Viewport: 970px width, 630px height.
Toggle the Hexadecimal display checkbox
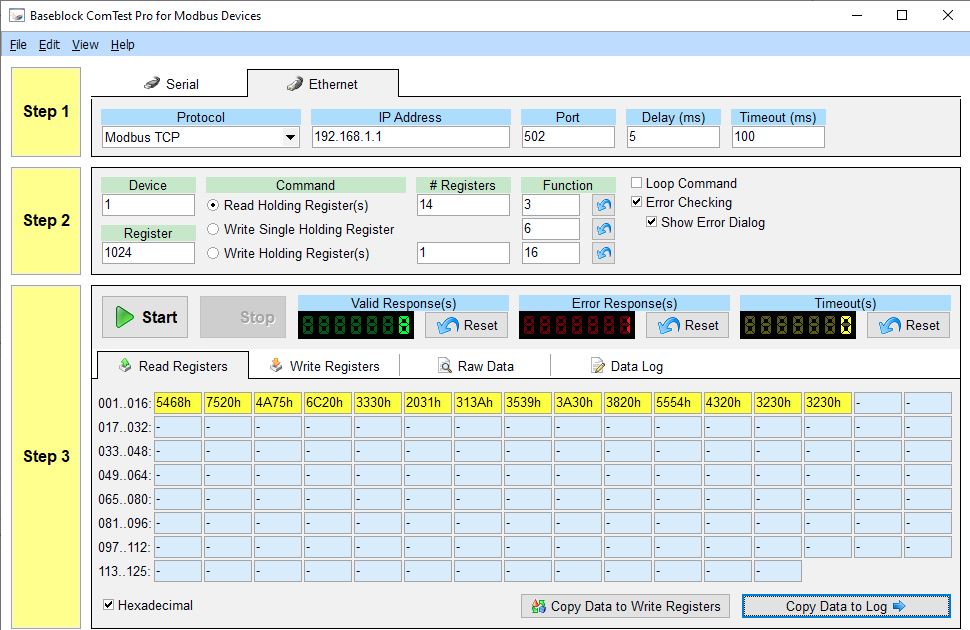point(110,605)
